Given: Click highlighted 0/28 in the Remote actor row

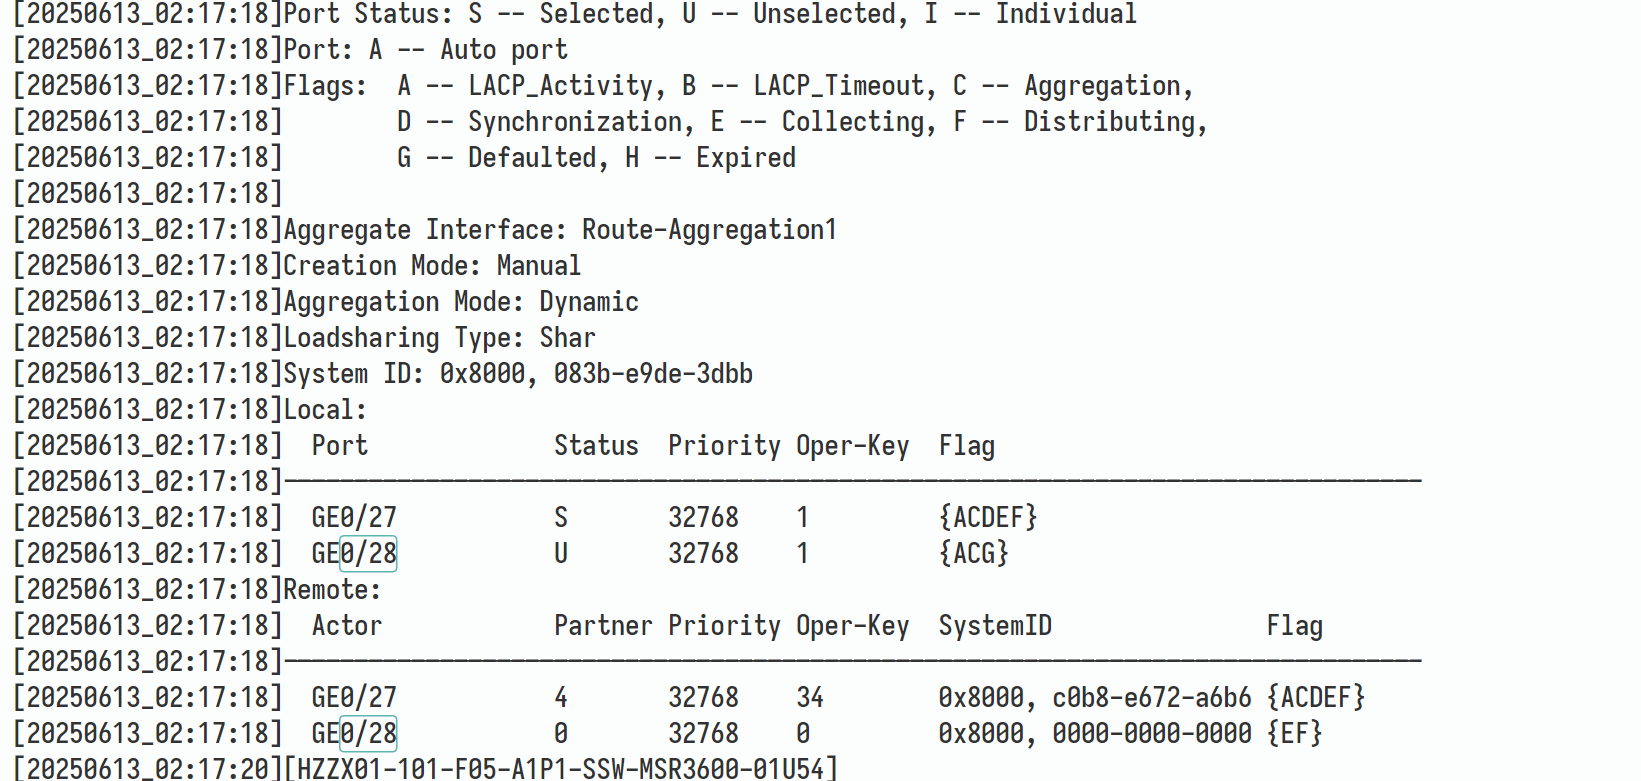Looking at the screenshot, I should tap(368, 733).
